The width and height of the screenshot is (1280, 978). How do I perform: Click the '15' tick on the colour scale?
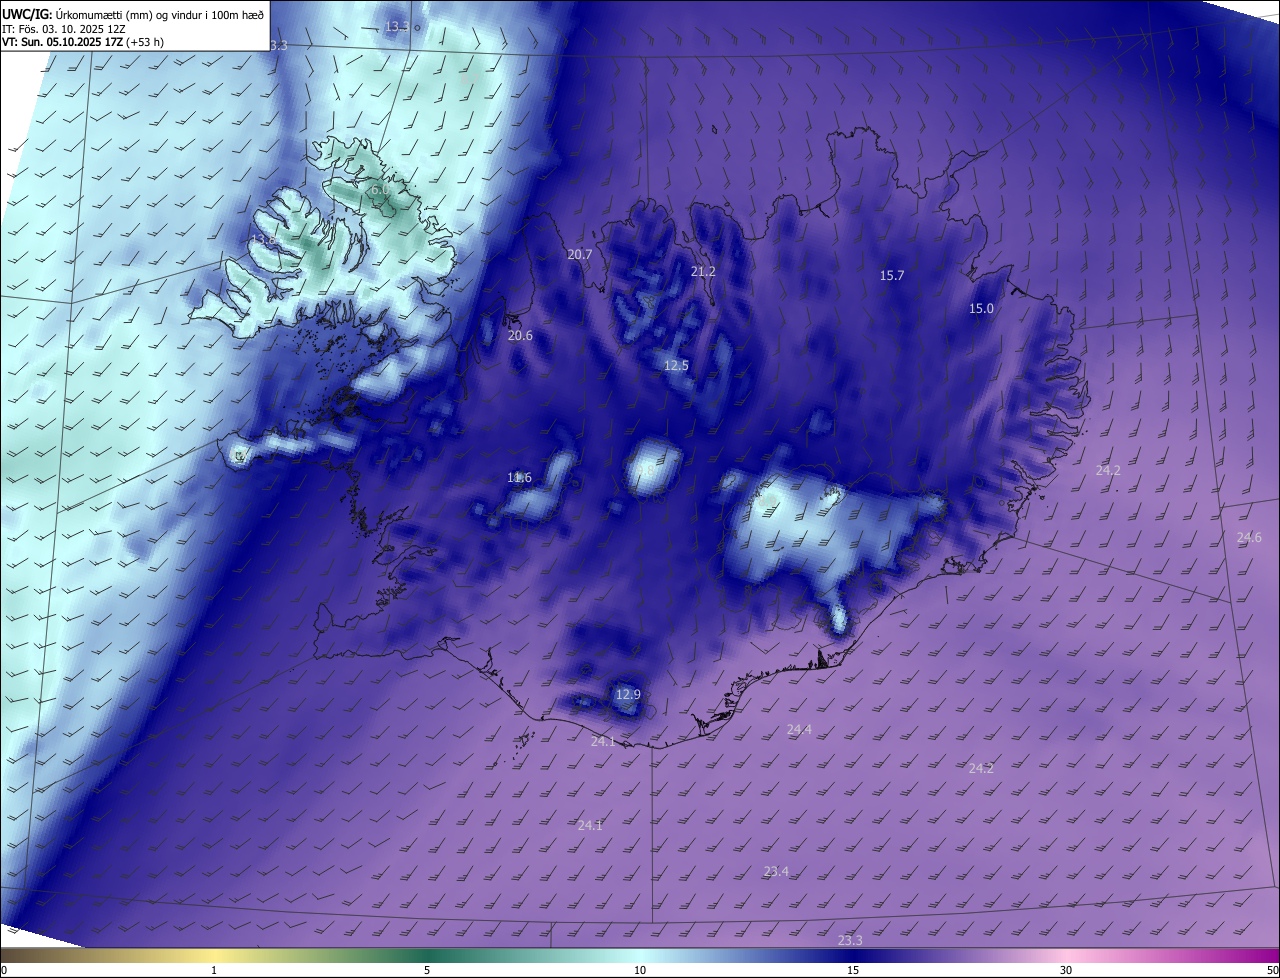[x=853, y=971]
